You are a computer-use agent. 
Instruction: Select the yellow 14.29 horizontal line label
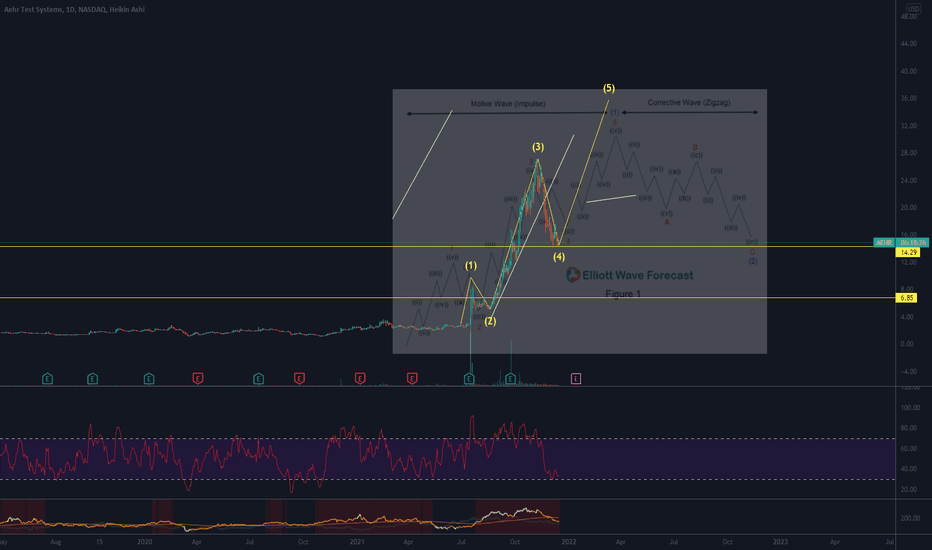[908, 252]
